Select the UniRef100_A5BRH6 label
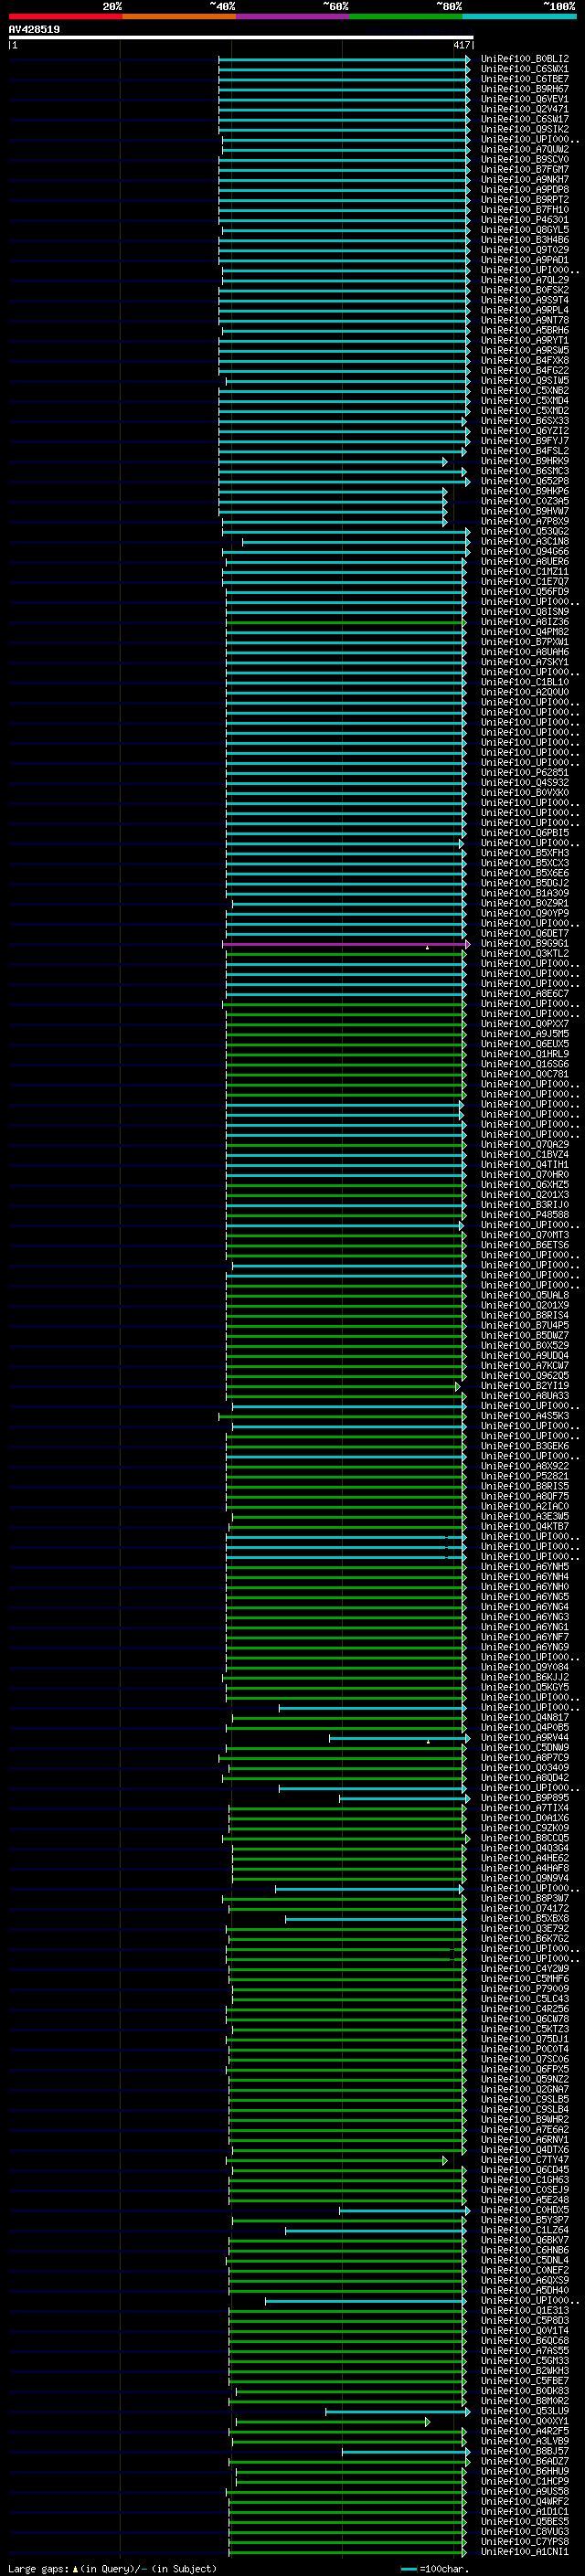585x2576 pixels. point(525,330)
